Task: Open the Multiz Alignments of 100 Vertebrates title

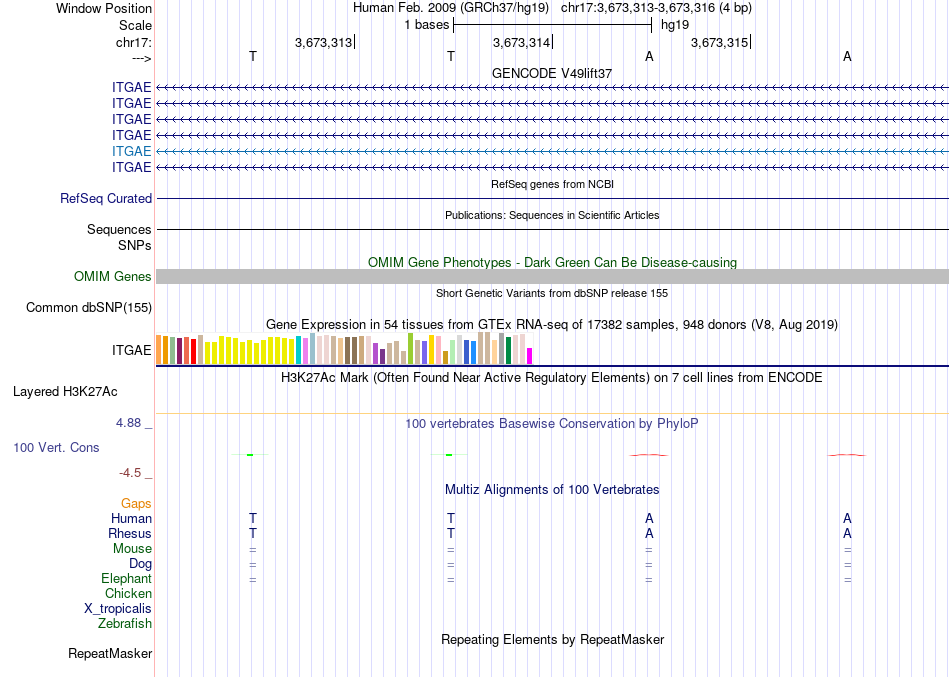Action: [x=552, y=489]
